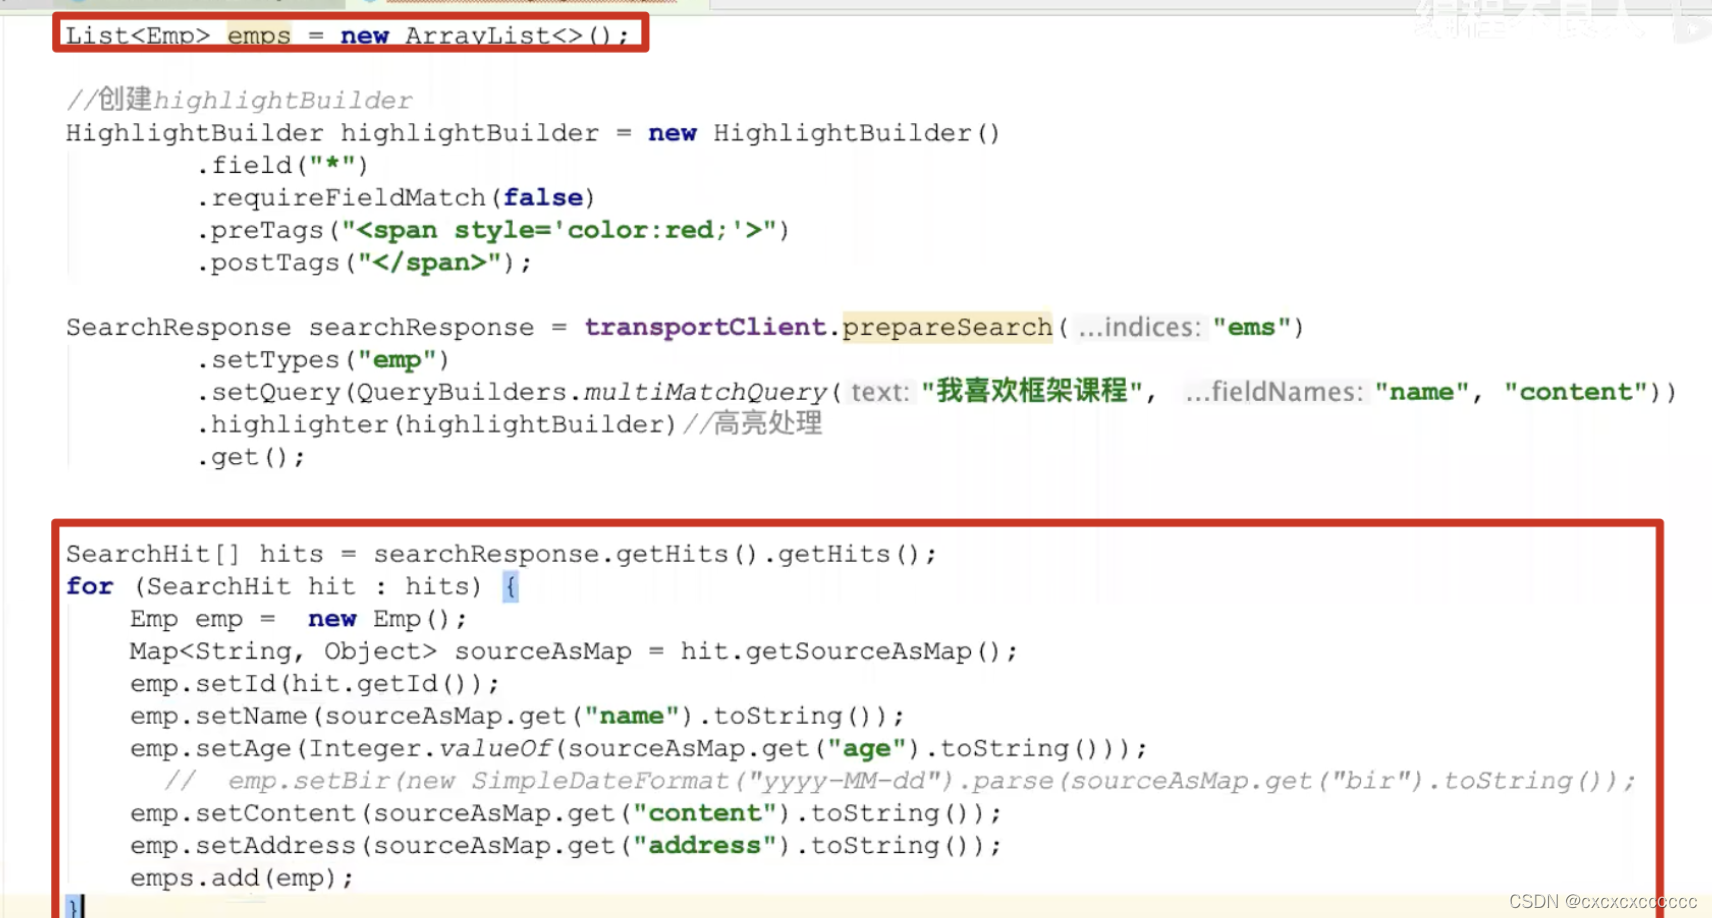Click the comment '//创建highlightBuilder'
Image resolution: width=1712 pixels, height=918 pixels.
(x=239, y=100)
